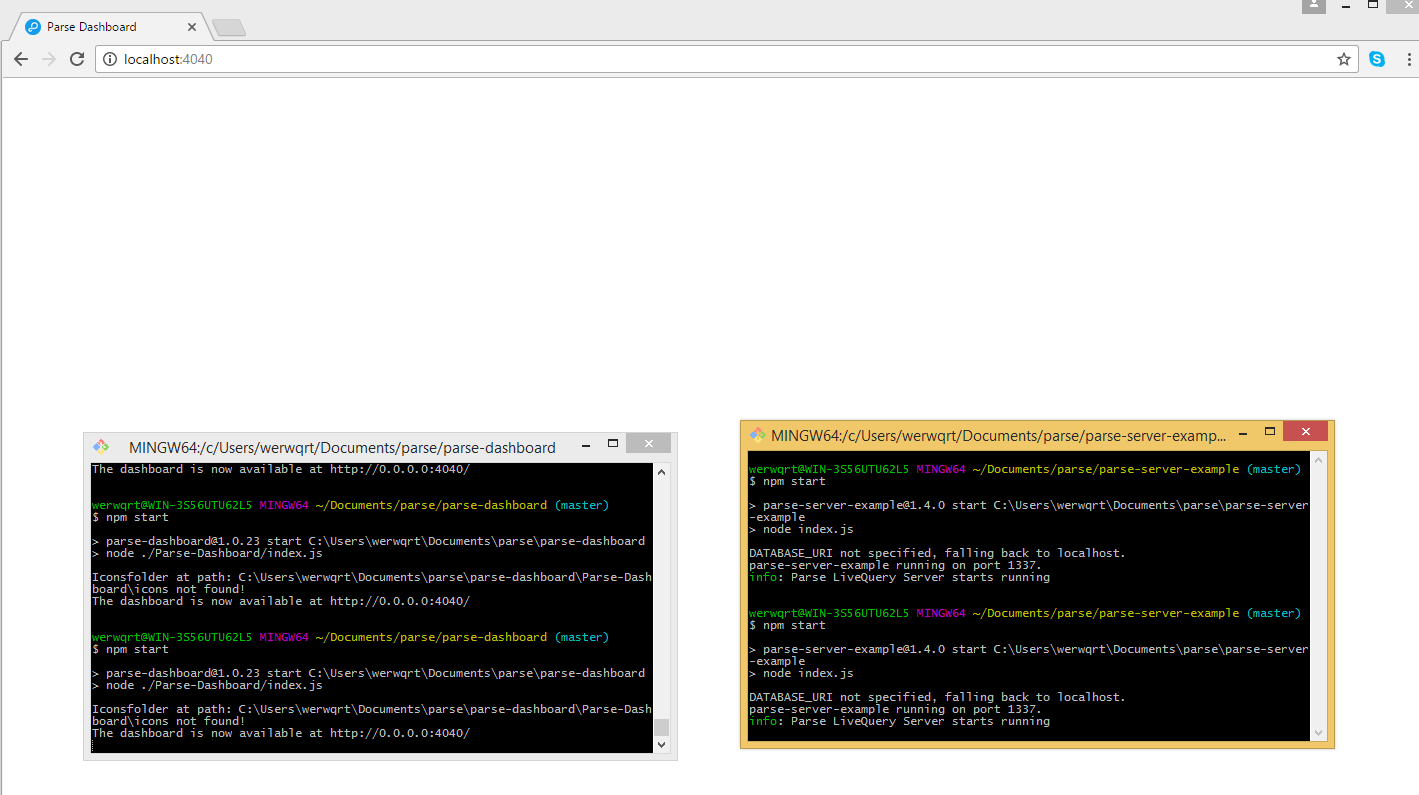Focus the localhost:4040 address bar
Image resolution: width=1419 pixels, height=795 pixels.
coord(700,59)
